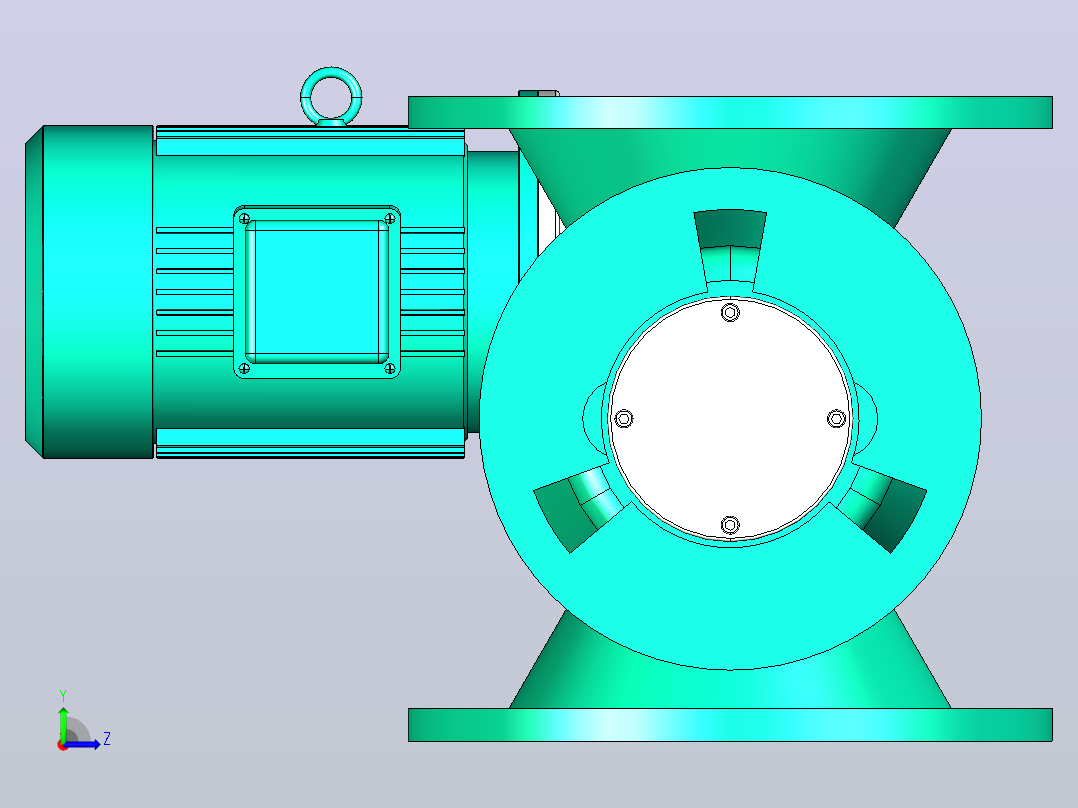The image size is (1078, 808).
Task: Pick bottom-right screw of terminal box
Action: pyautogui.click(x=390, y=369)
